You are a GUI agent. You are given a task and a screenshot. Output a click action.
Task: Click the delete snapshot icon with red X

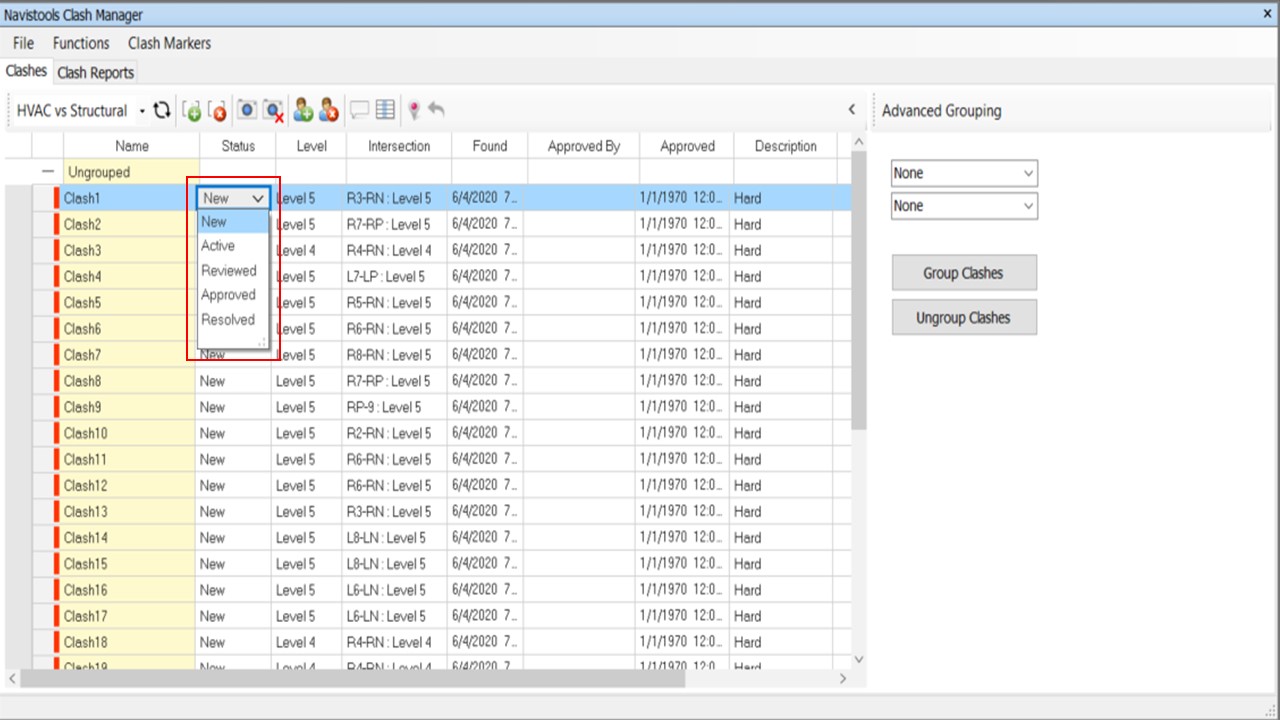tap(274, 111)
